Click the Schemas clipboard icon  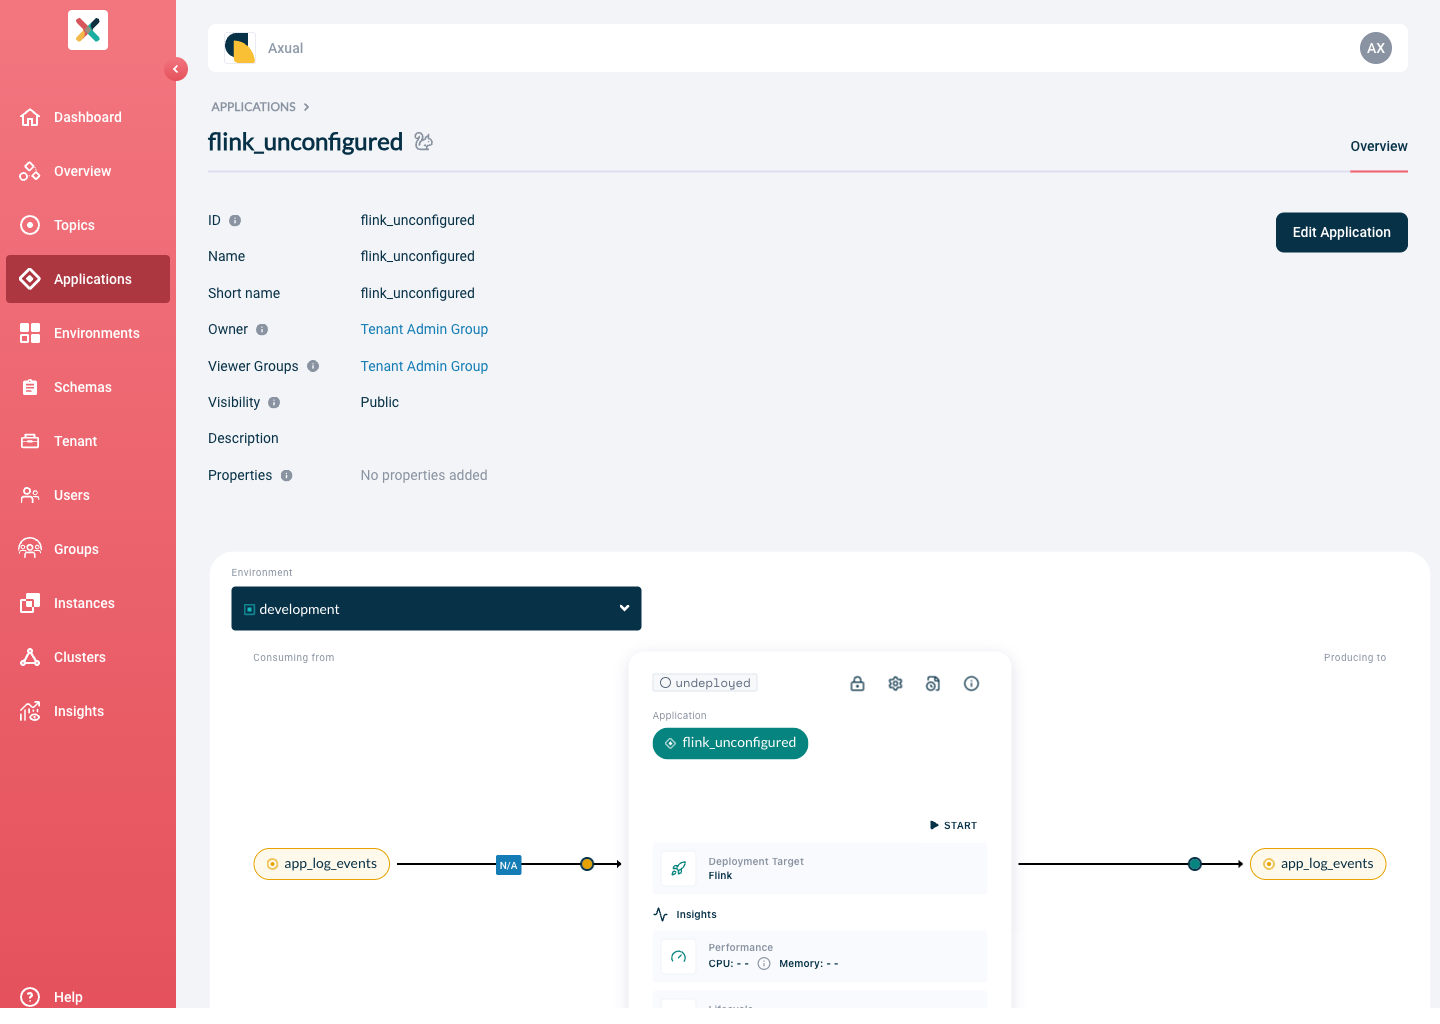coord(30,387)
